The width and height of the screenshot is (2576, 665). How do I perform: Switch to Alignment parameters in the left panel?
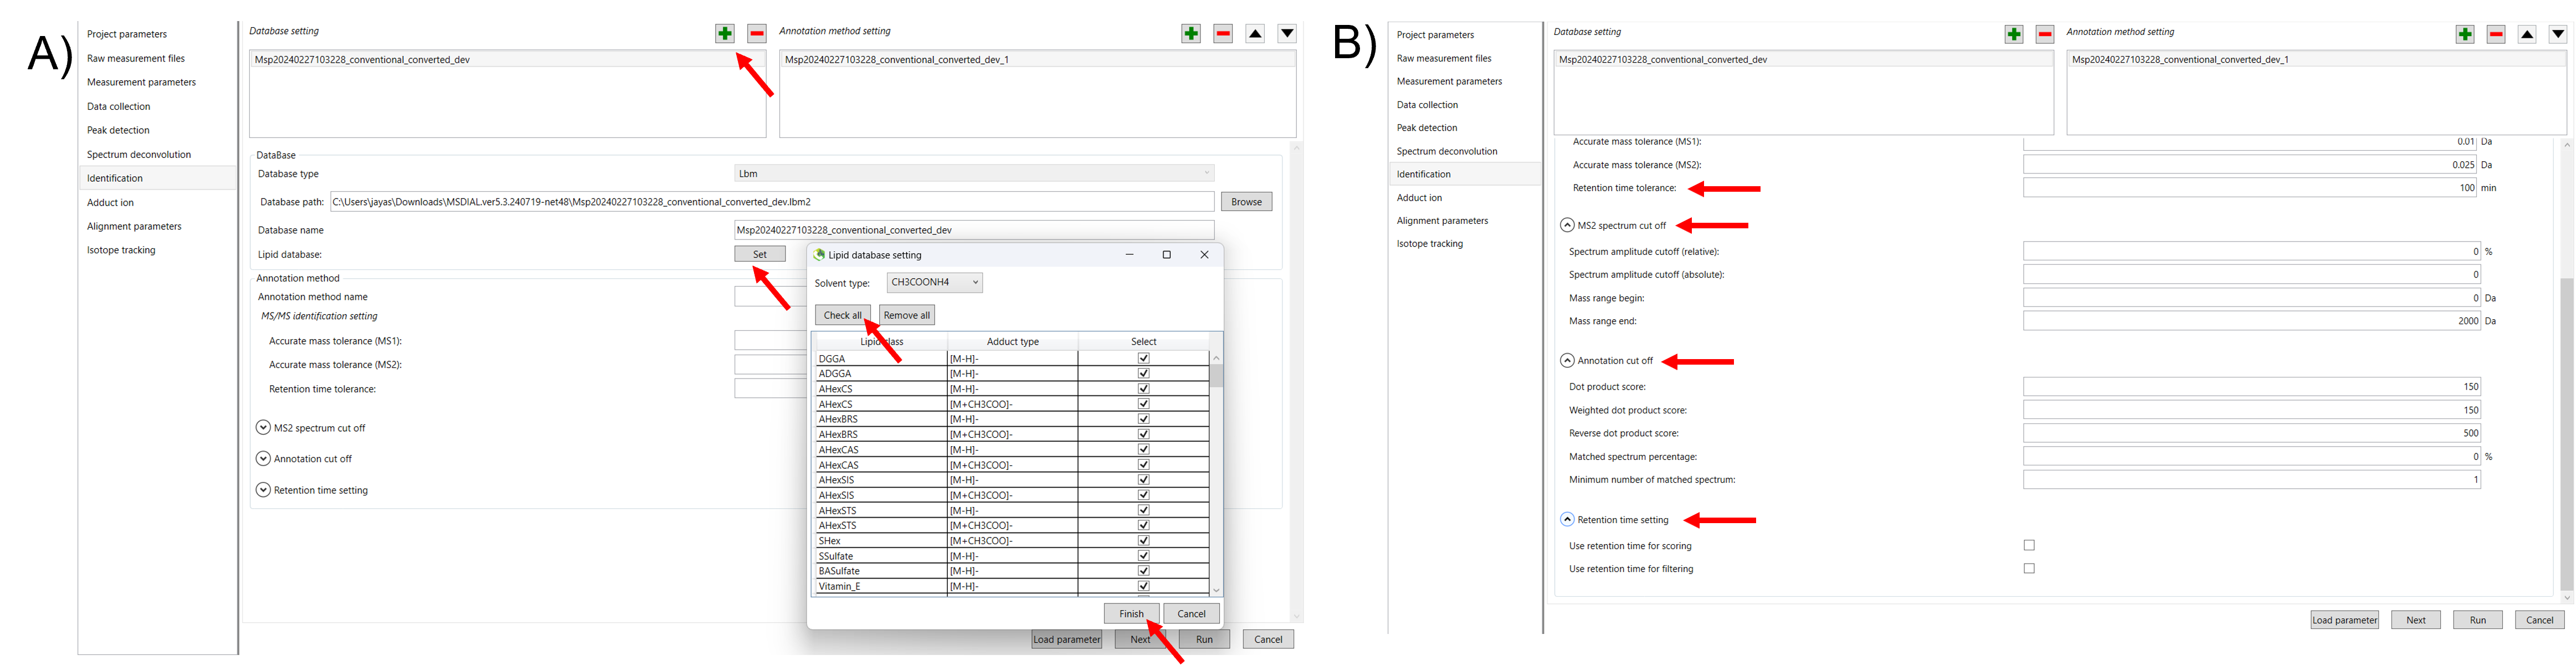[134, 226]
